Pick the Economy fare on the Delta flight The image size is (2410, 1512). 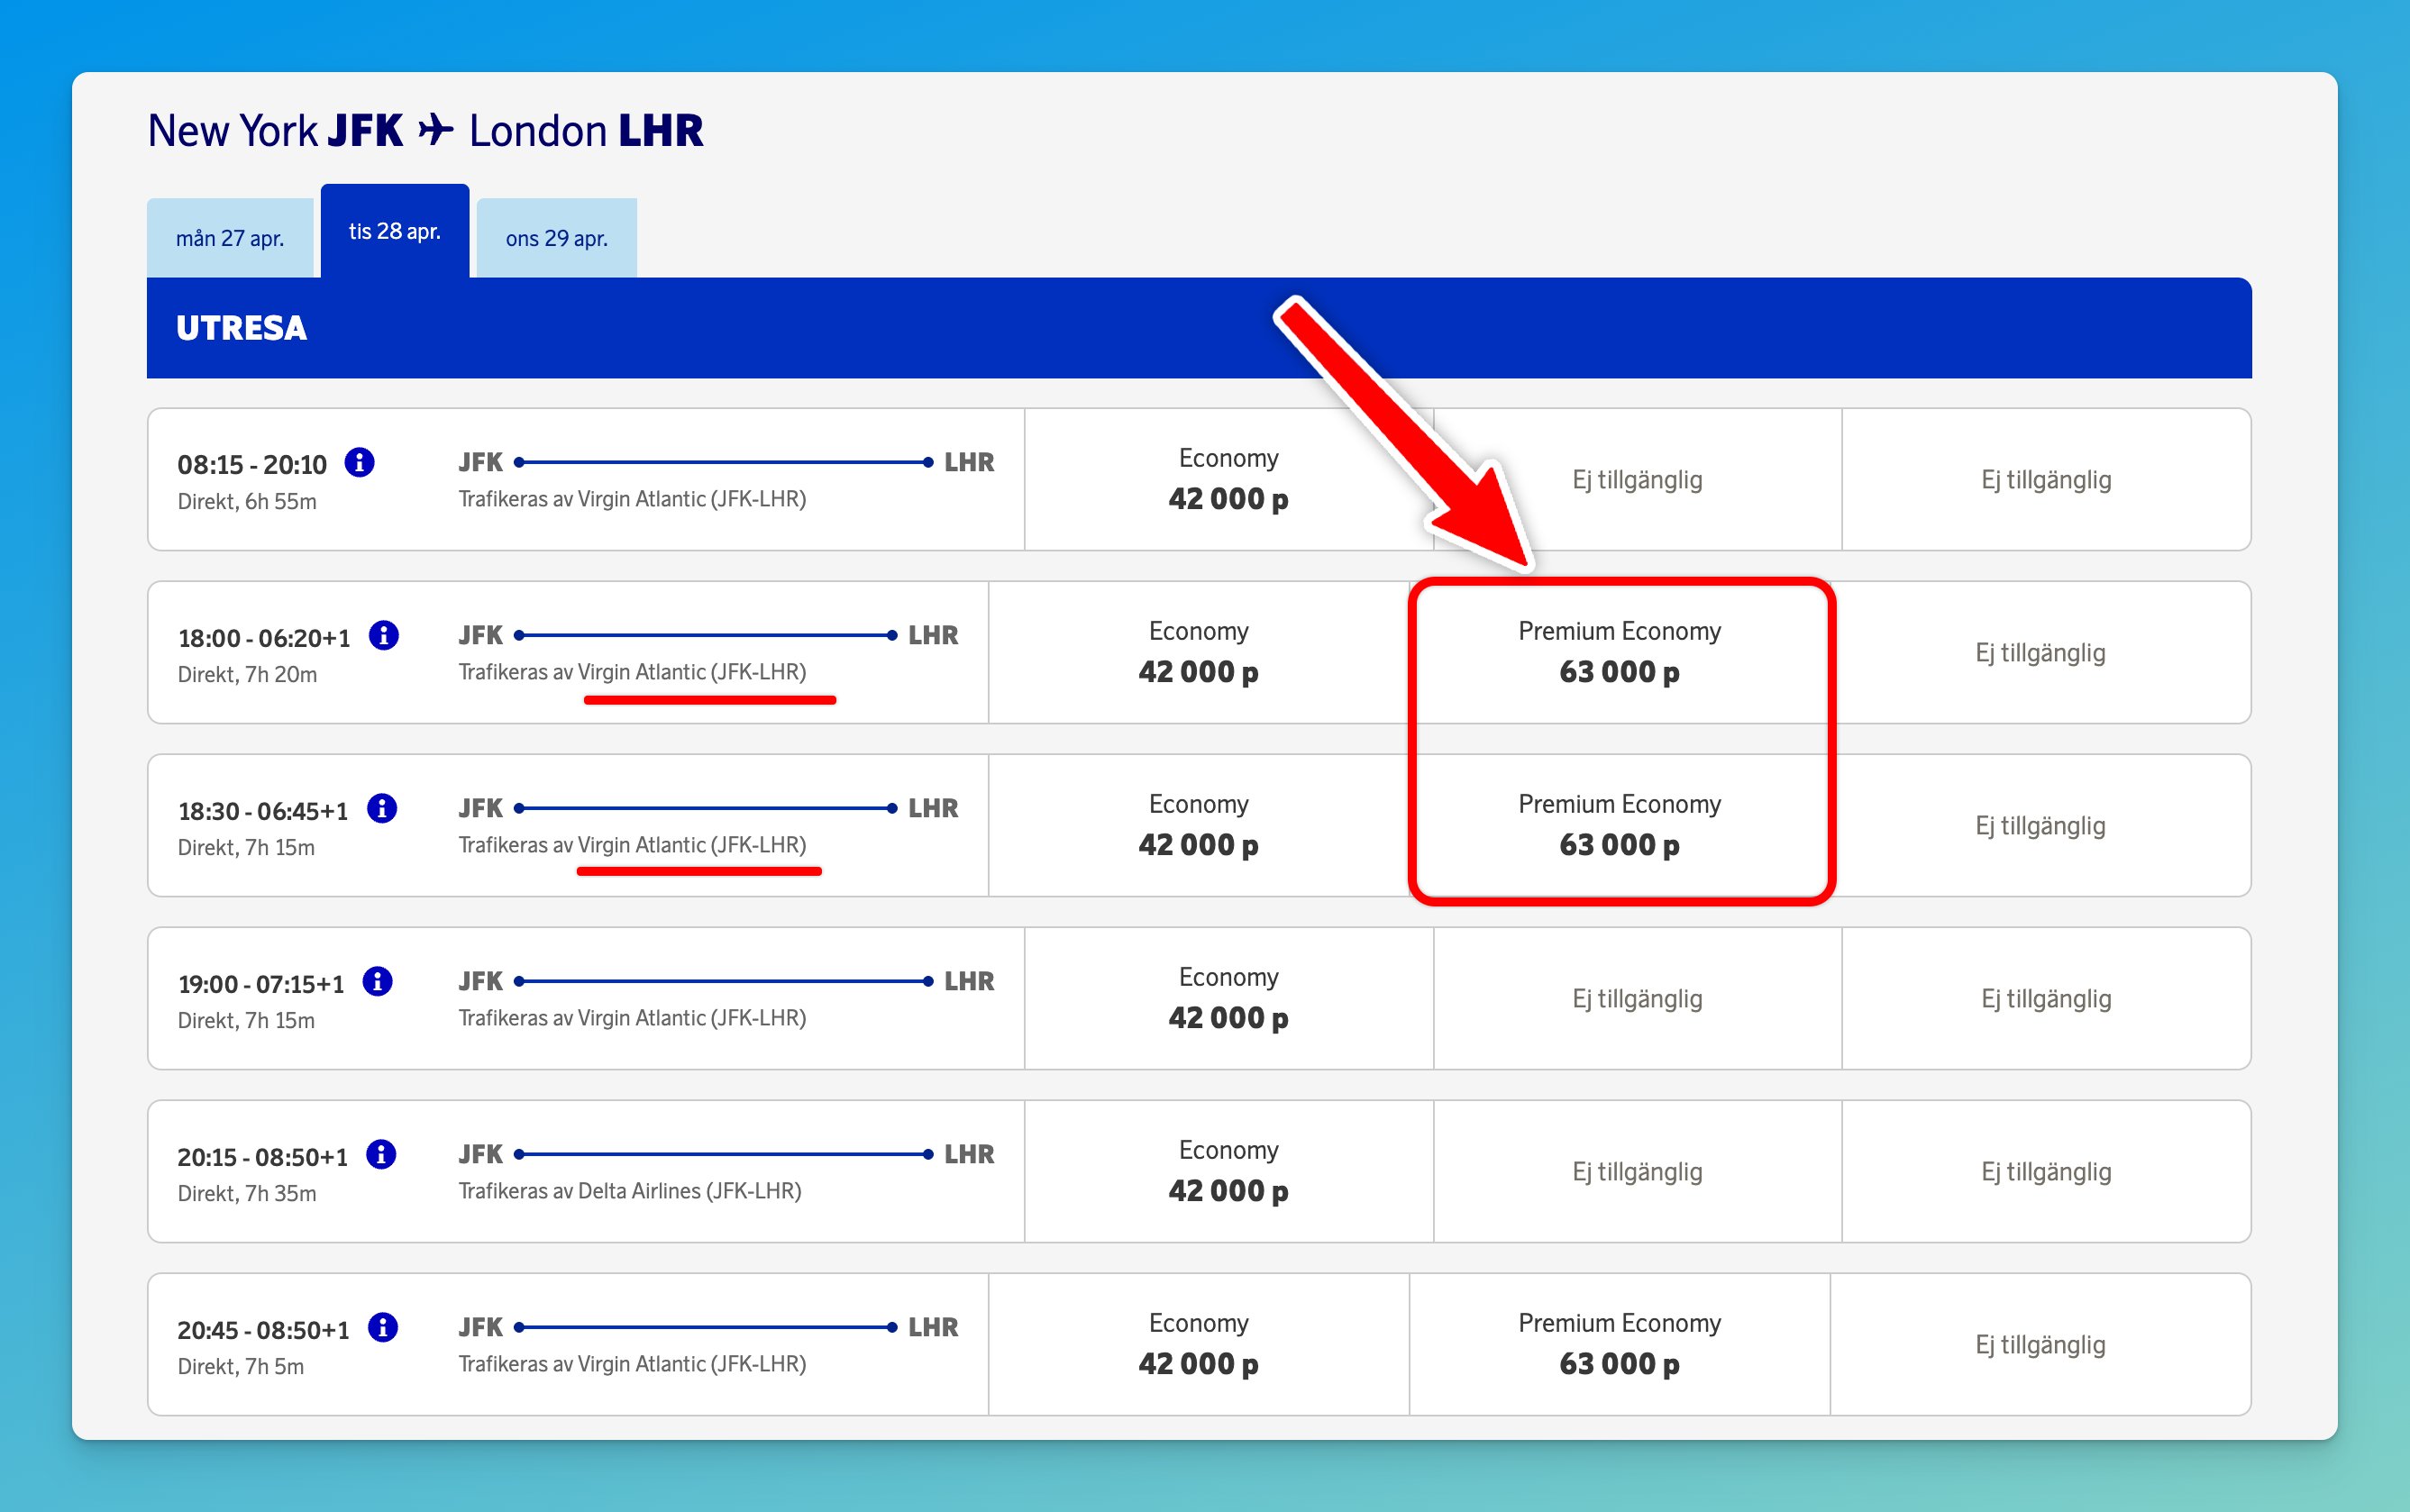[1229, 1171]
